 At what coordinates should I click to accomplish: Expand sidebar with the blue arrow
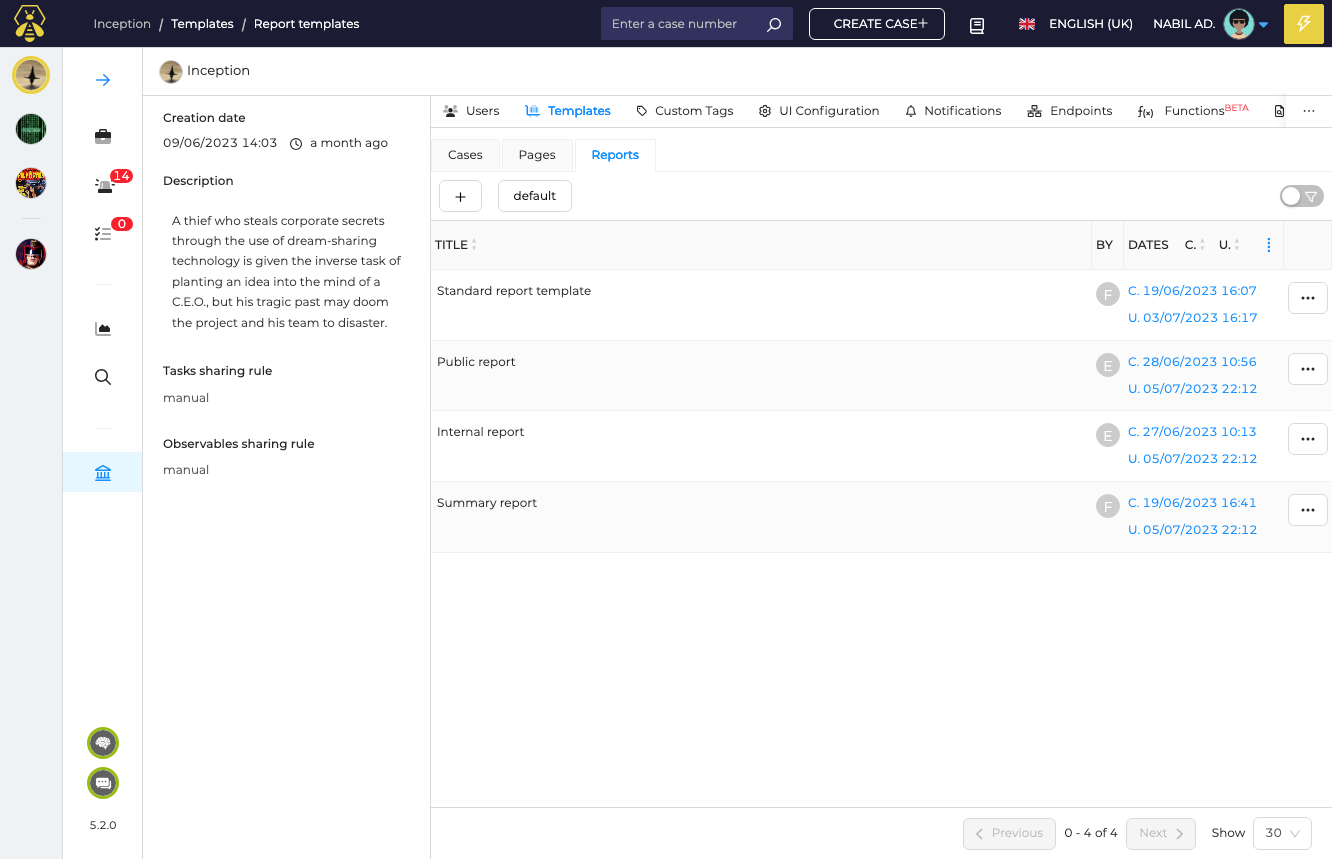[x=103, y=80]
